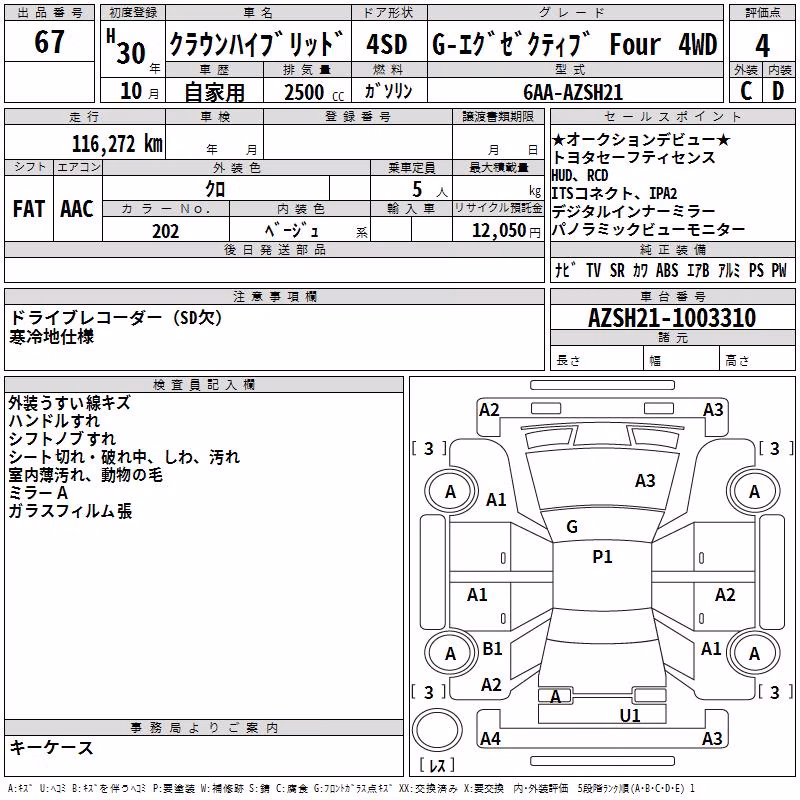Click the PW power window item

point(779,270)
